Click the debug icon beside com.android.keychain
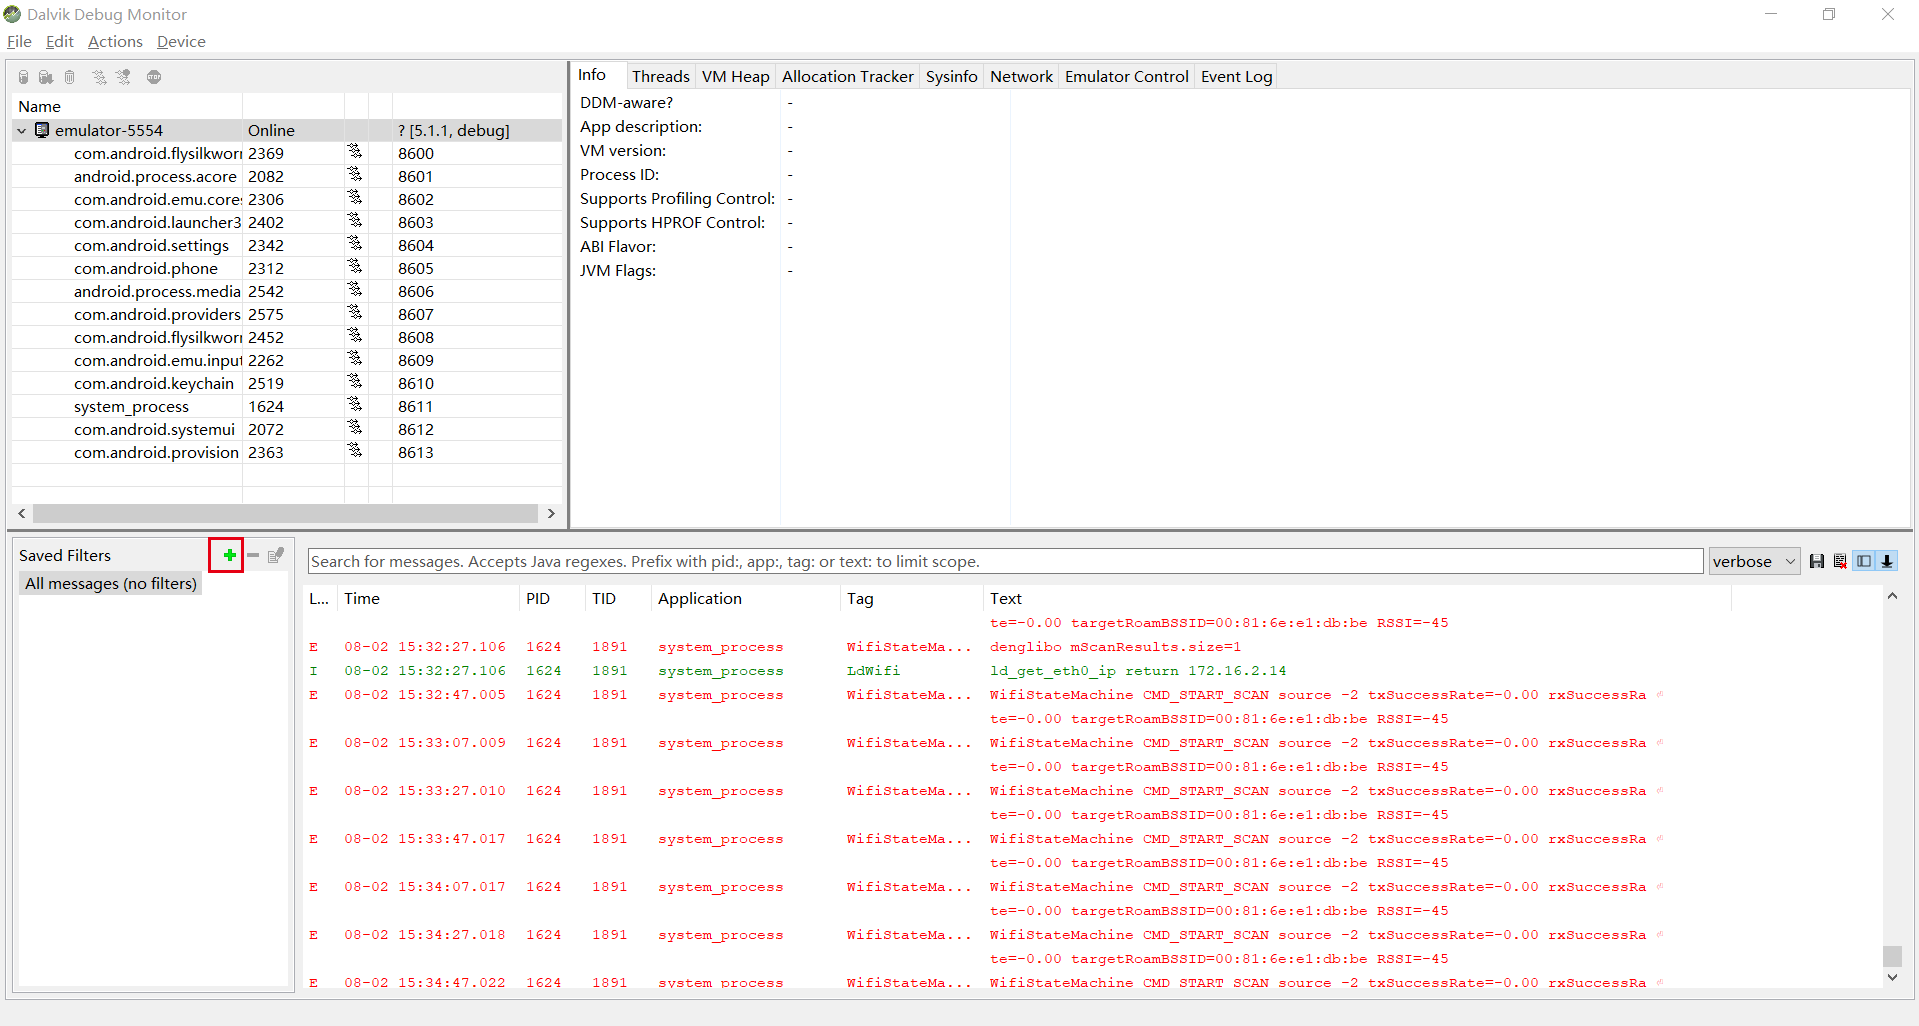Screen dimensions: 1919x1026 point(354,382)
